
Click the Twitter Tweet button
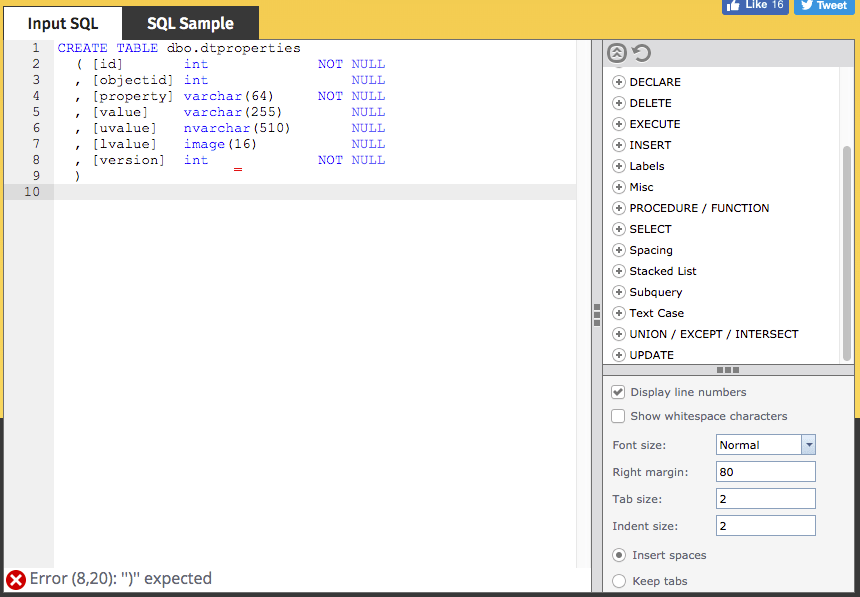824,5
